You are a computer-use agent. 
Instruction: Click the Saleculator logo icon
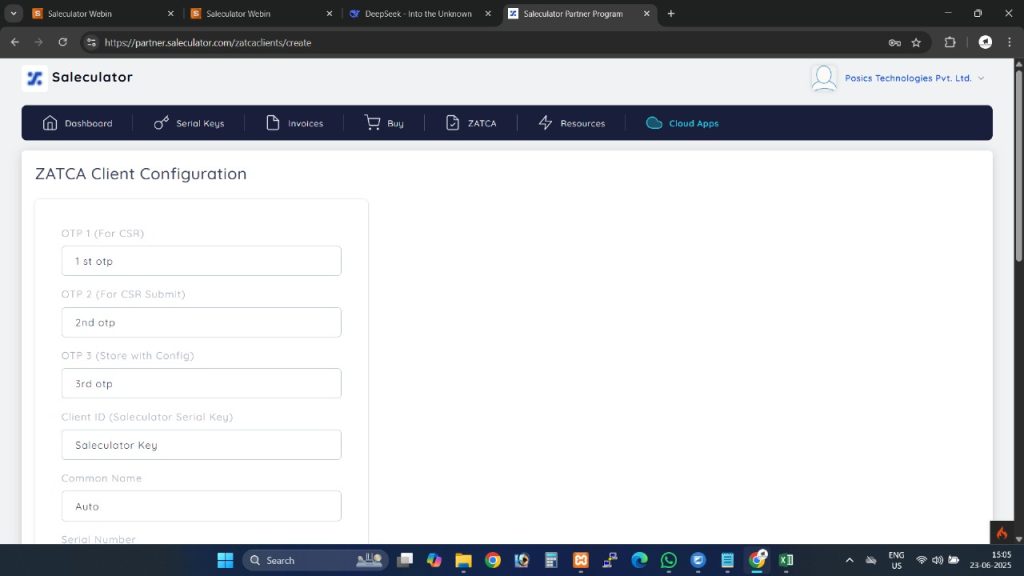point(35,78)
